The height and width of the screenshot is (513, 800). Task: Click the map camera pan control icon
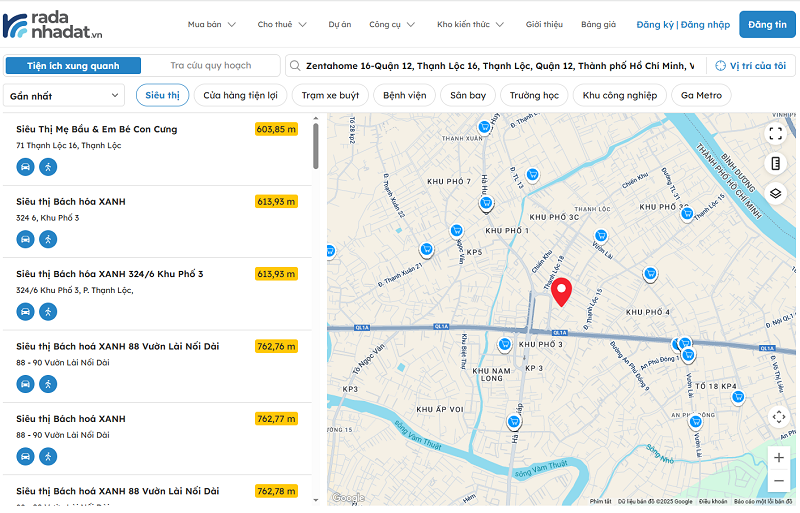pyautogui.click(x=778, y=417)
